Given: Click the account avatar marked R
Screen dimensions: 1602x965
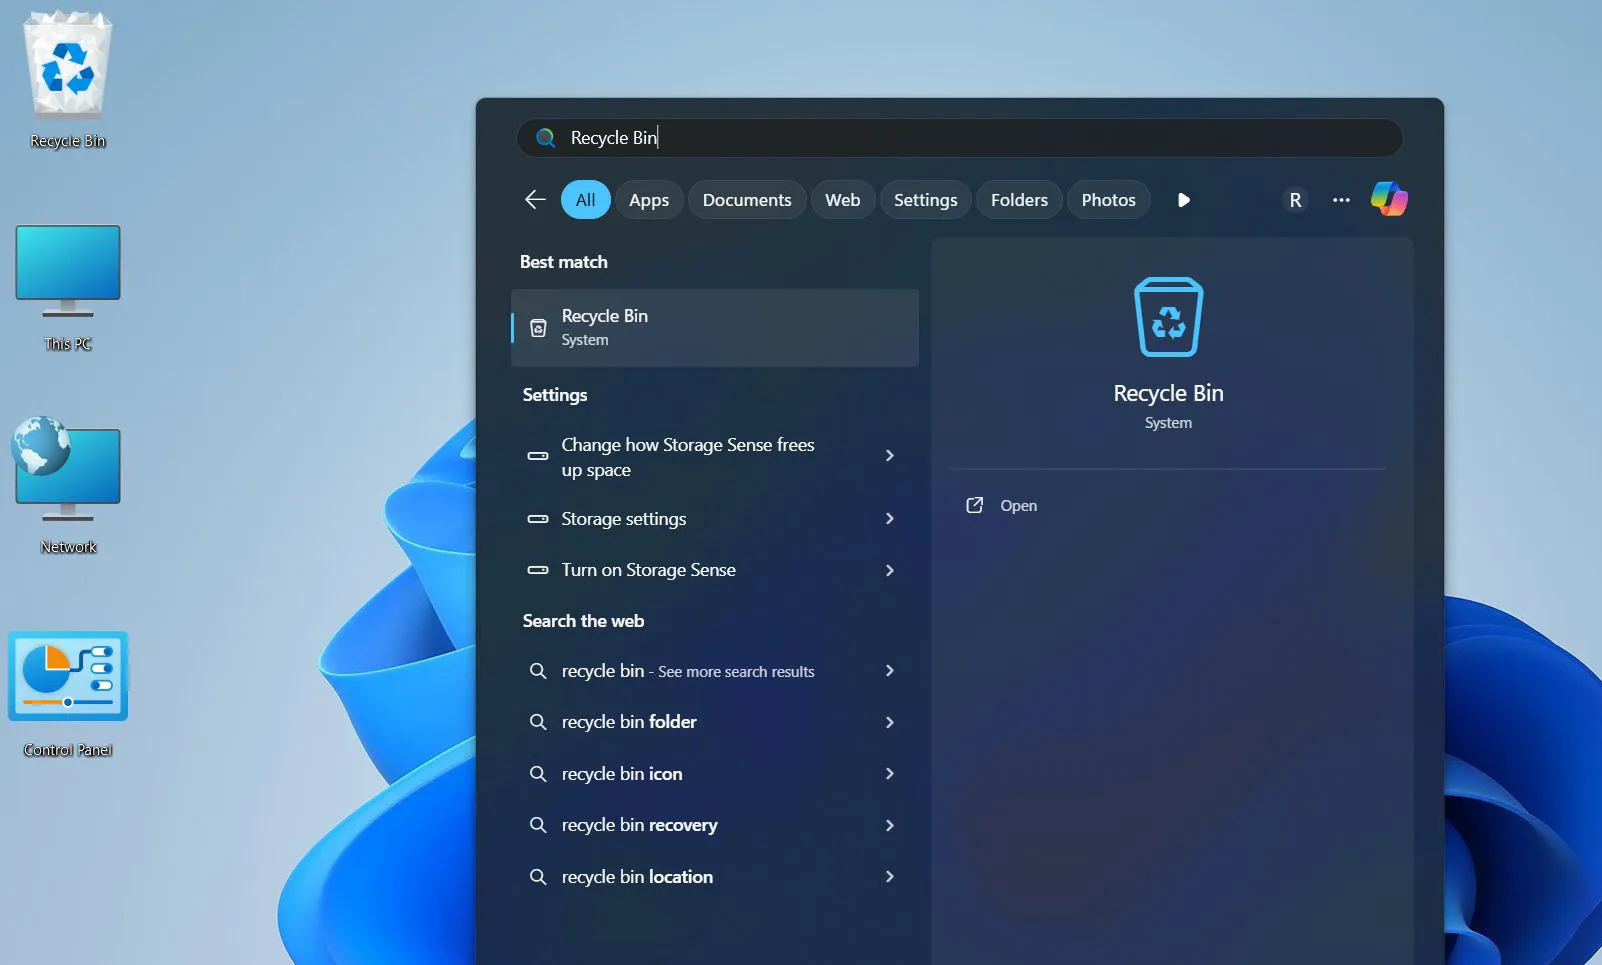Looking at the screenshot, I should (x=1295, y=199).
